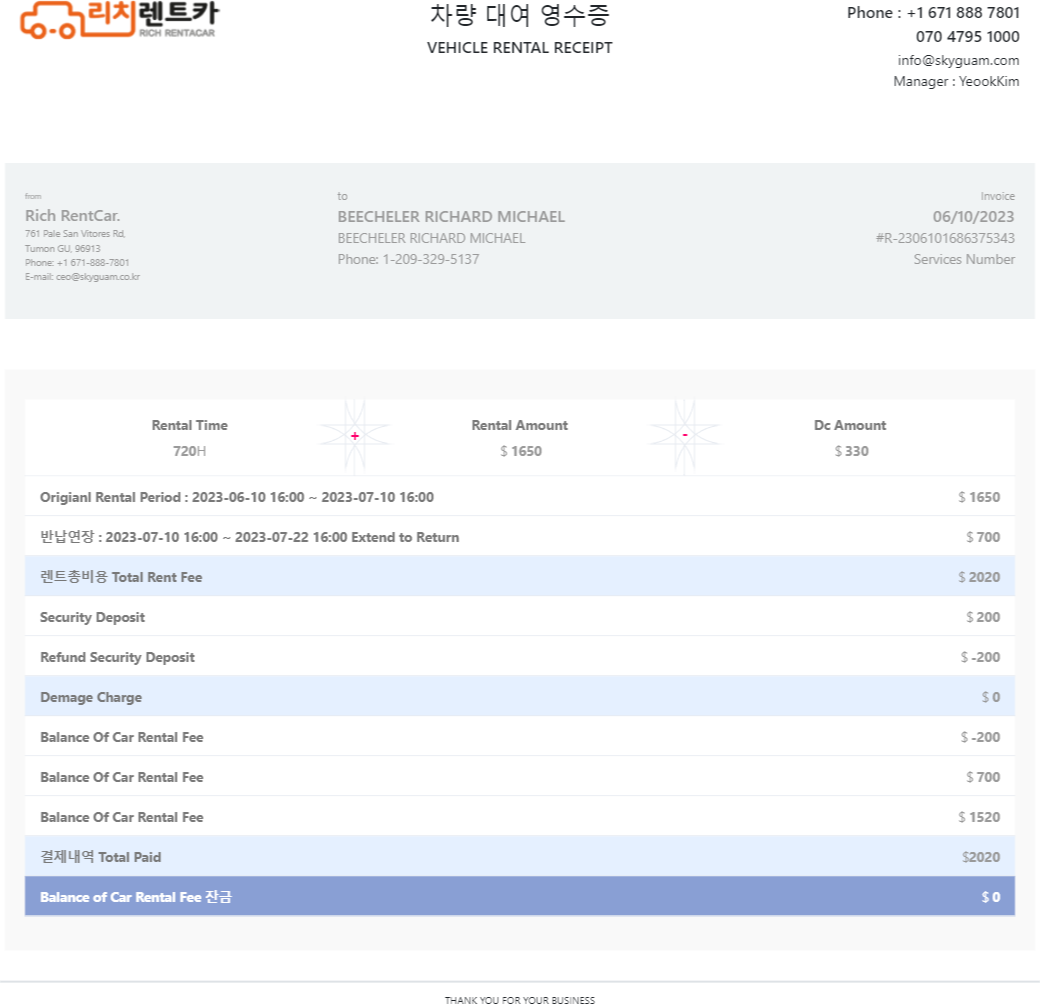Screen dimensions: 1040x1008
Task: Click THANK YOU FOR YOUR BUSINESS footer
Action: coord(519,1000)
